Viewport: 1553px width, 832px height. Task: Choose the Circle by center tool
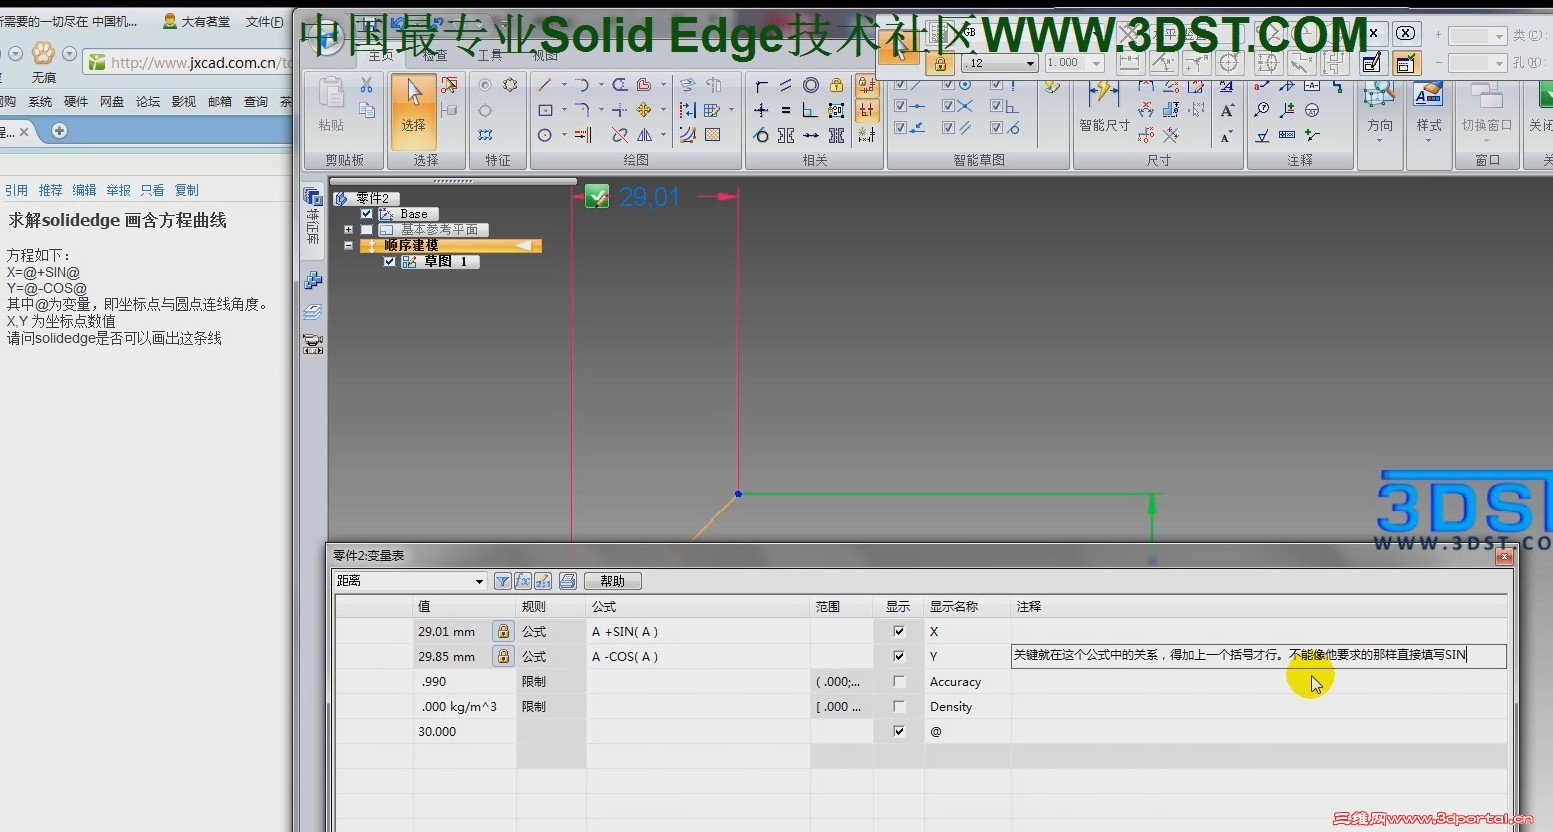[545, 135]
